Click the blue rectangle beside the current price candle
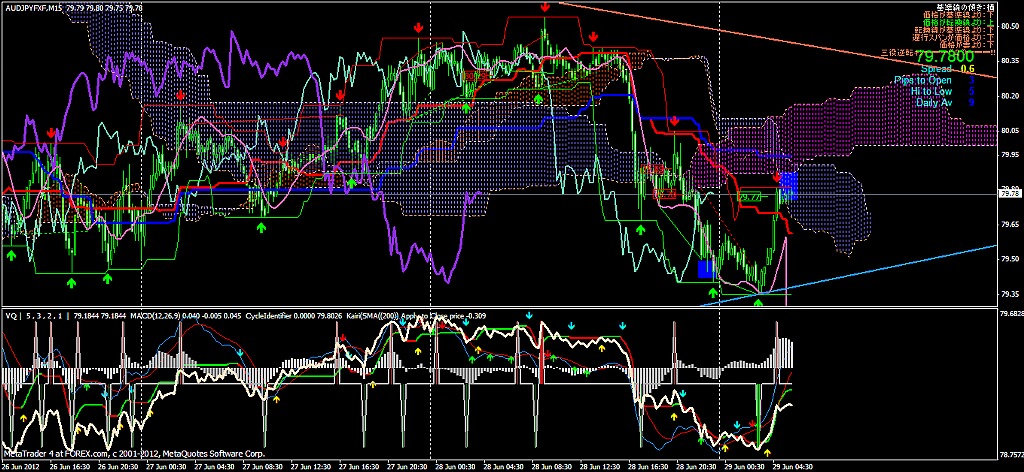The height and width of the screenshot is (472, 1024). click(788, 183)
